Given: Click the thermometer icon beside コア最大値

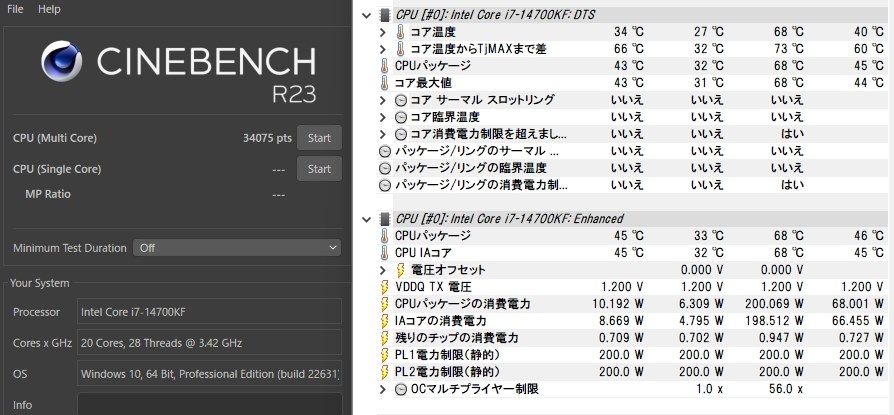Looking at the screenshot, I should click(x=384, y=83).
